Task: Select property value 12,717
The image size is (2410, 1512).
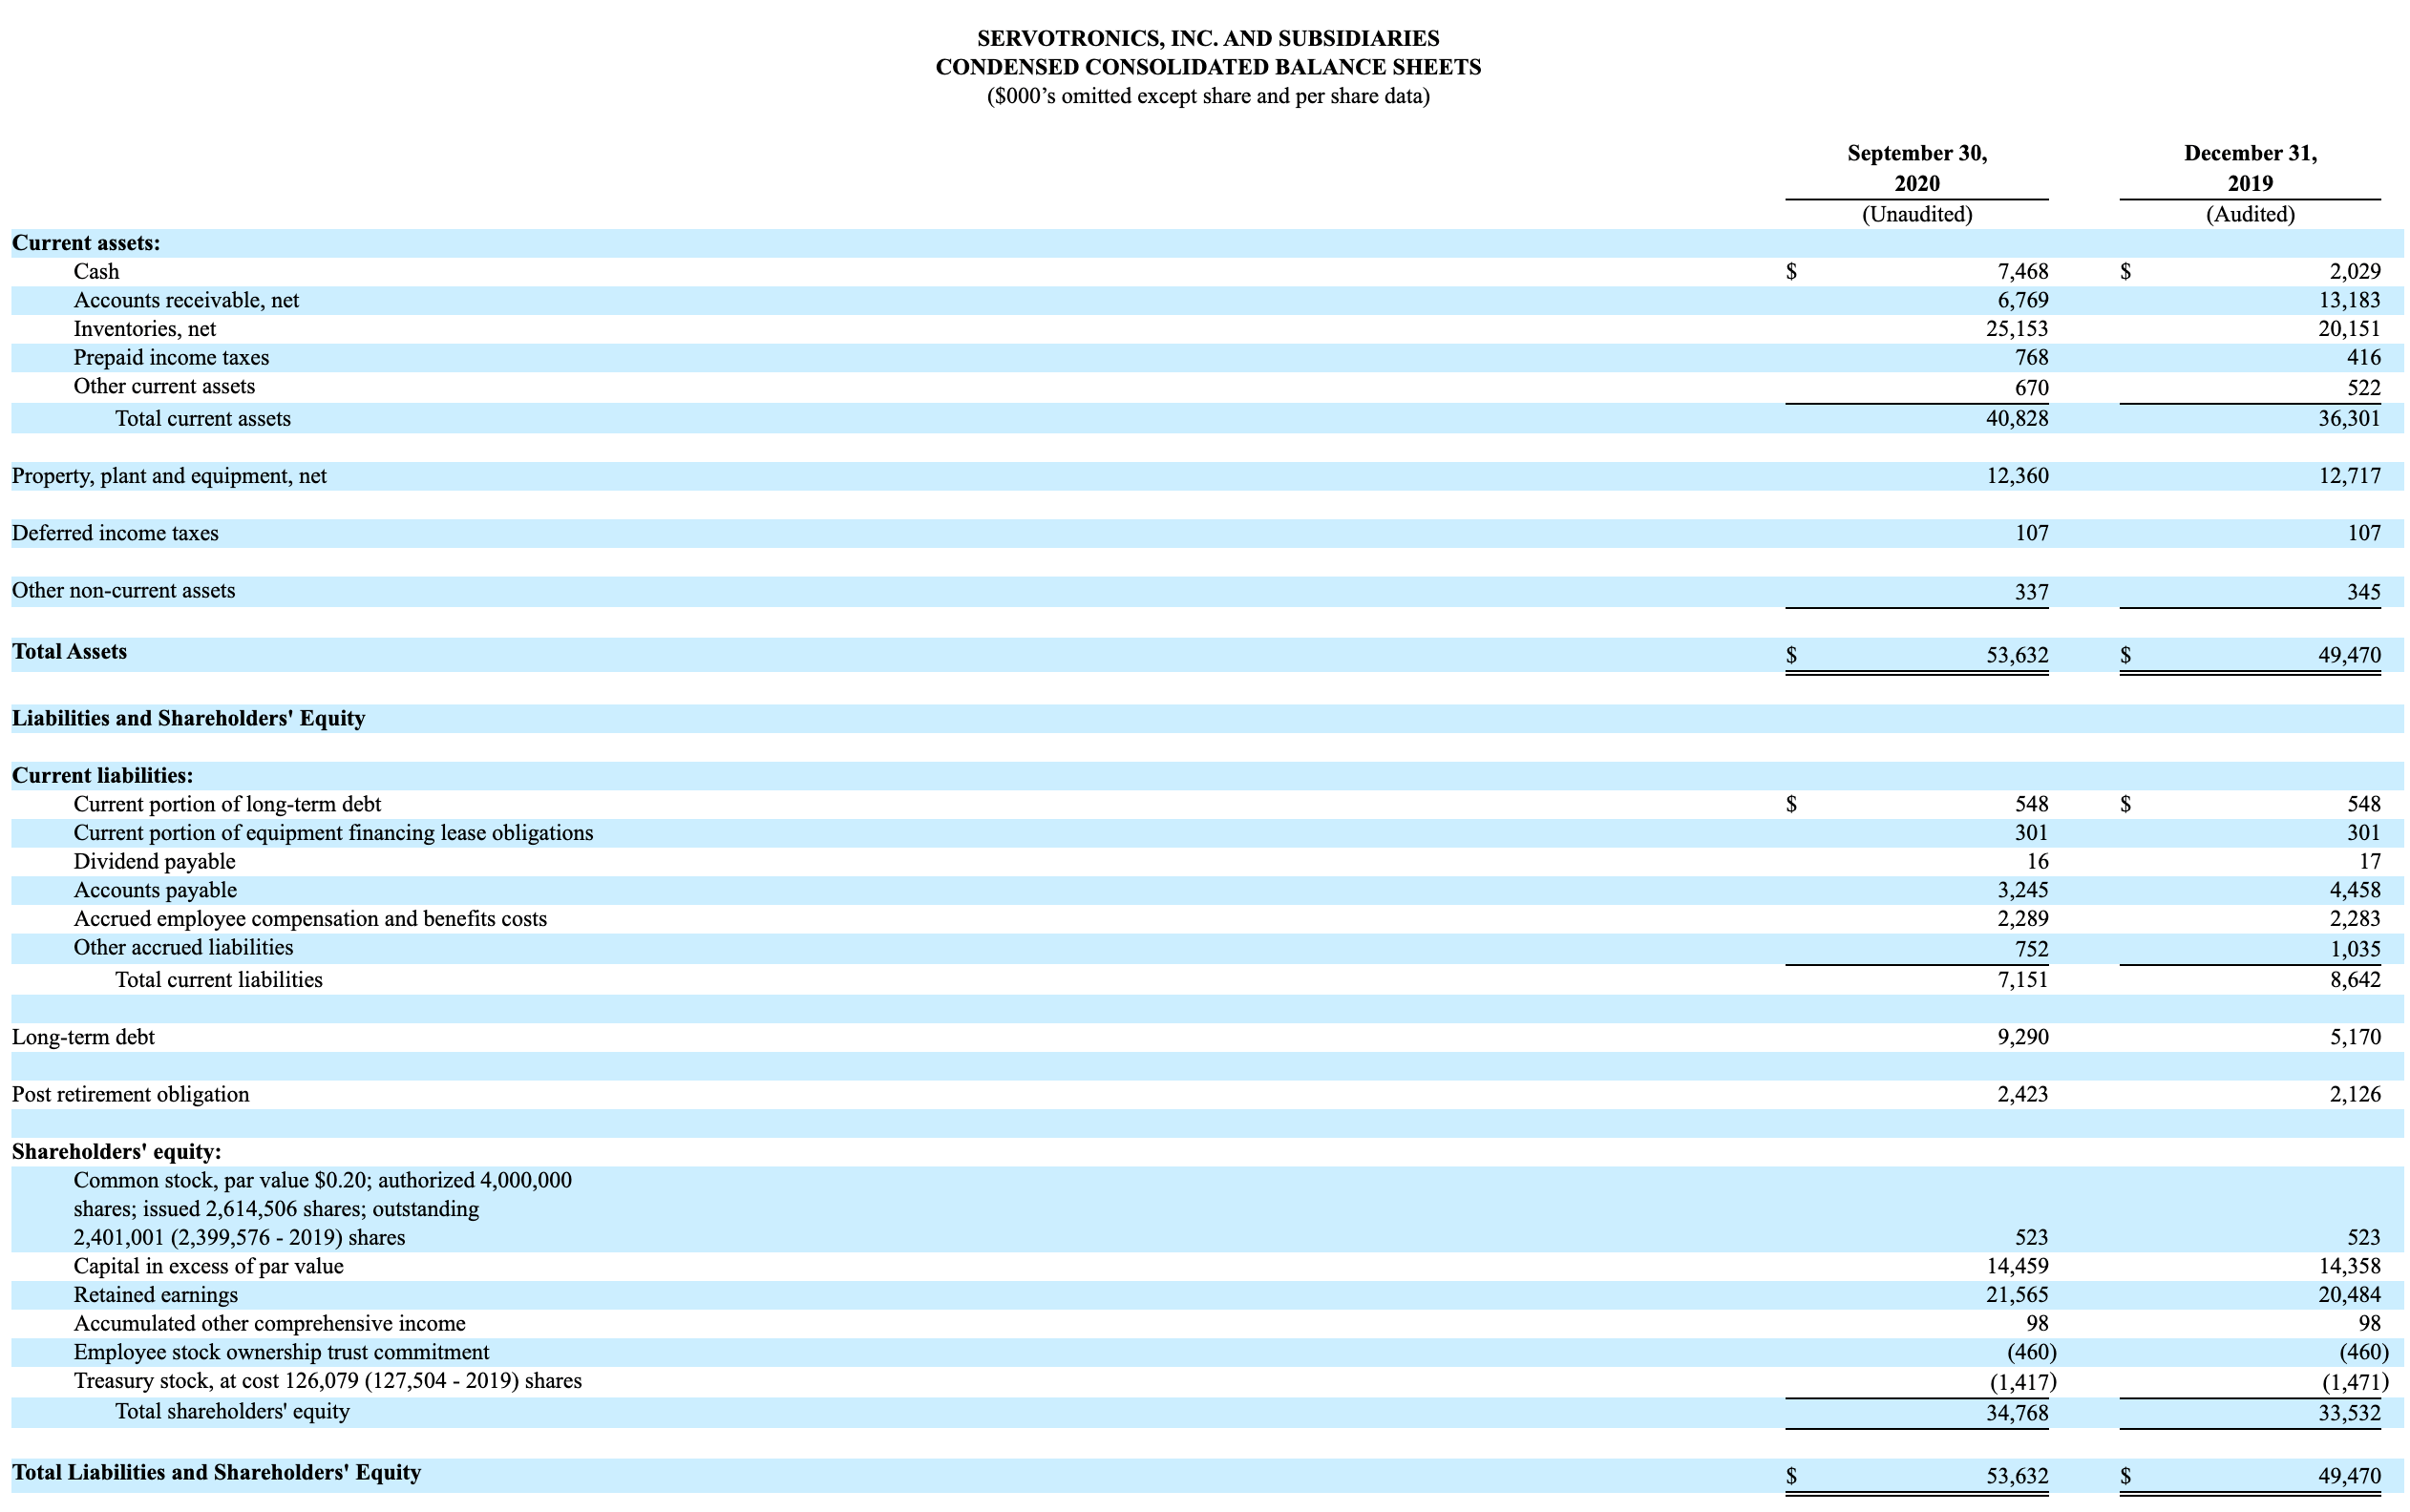Action: [2349, 476]
